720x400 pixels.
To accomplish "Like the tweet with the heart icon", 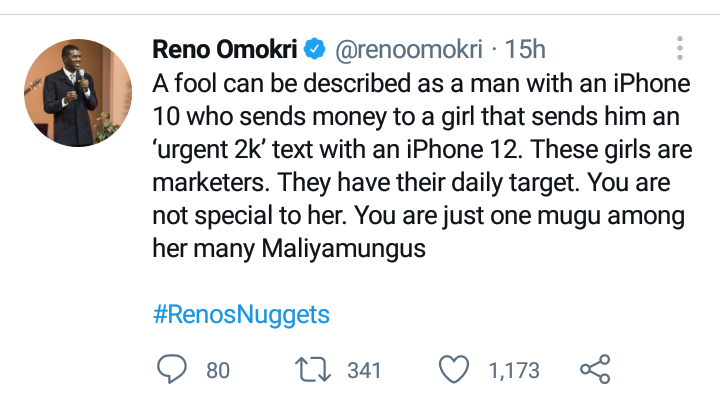I will 455,370.
